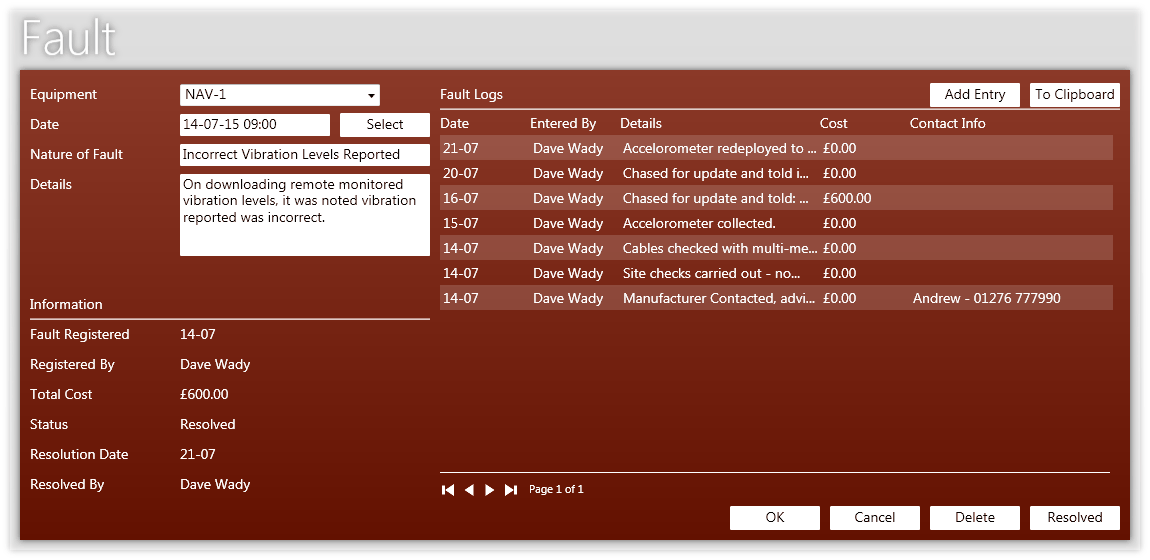Image resolution: width=1150 pixels, height=560 pixels.
Task: Go to first page of fault logs
Action: pyautogui.click(x=448, y=490)
